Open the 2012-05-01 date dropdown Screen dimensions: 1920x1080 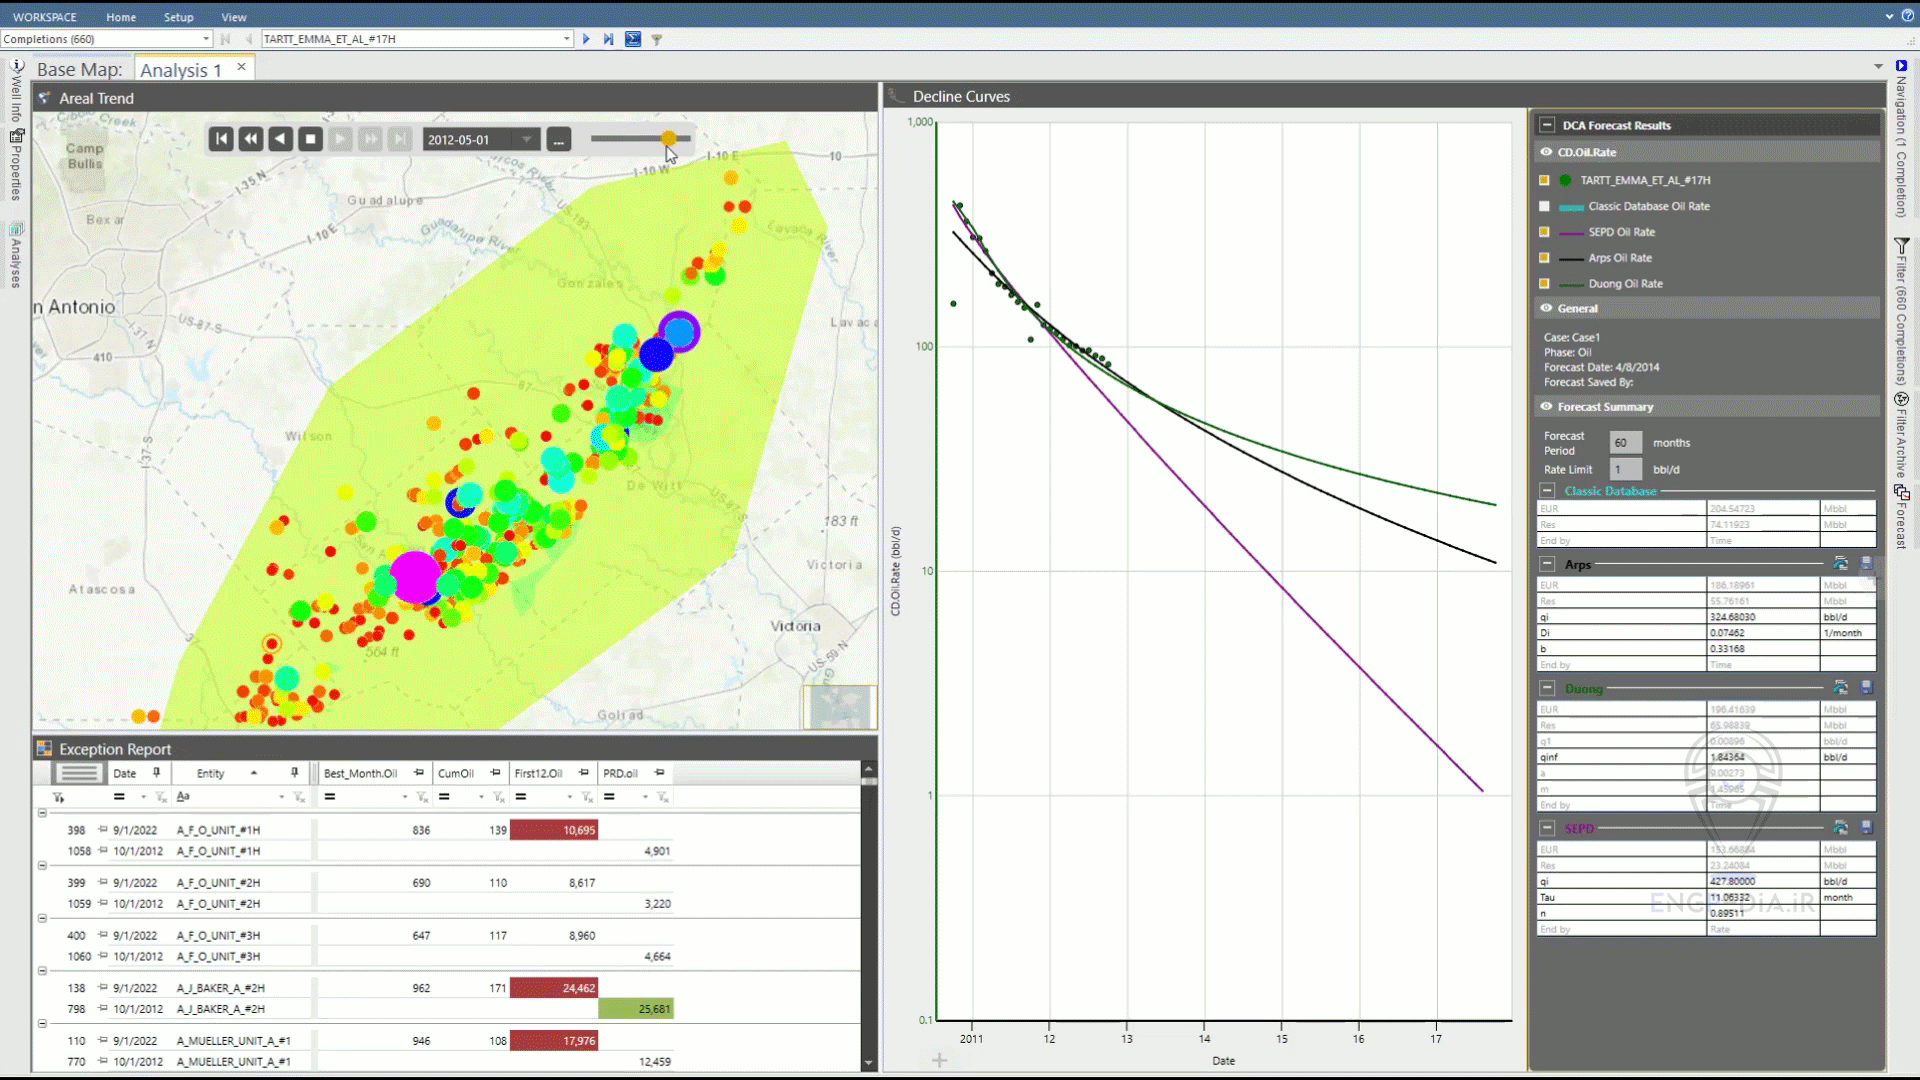[524, 139]
